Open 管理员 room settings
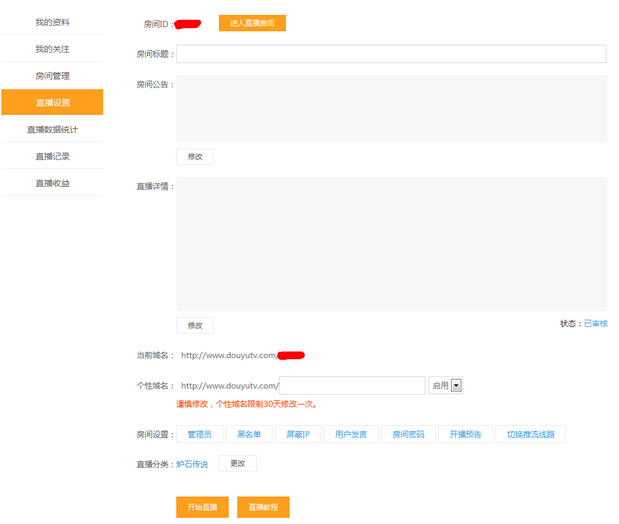Screen dimensions: 619x524 (x=199, y=434)
